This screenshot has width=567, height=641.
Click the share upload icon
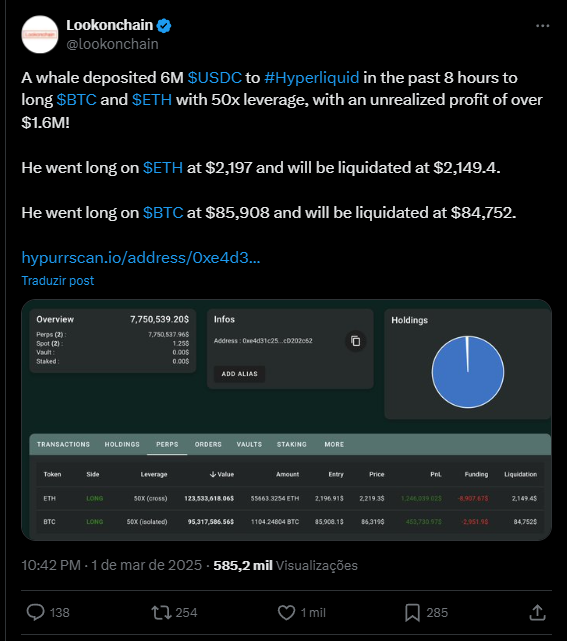tap(537, 612)
